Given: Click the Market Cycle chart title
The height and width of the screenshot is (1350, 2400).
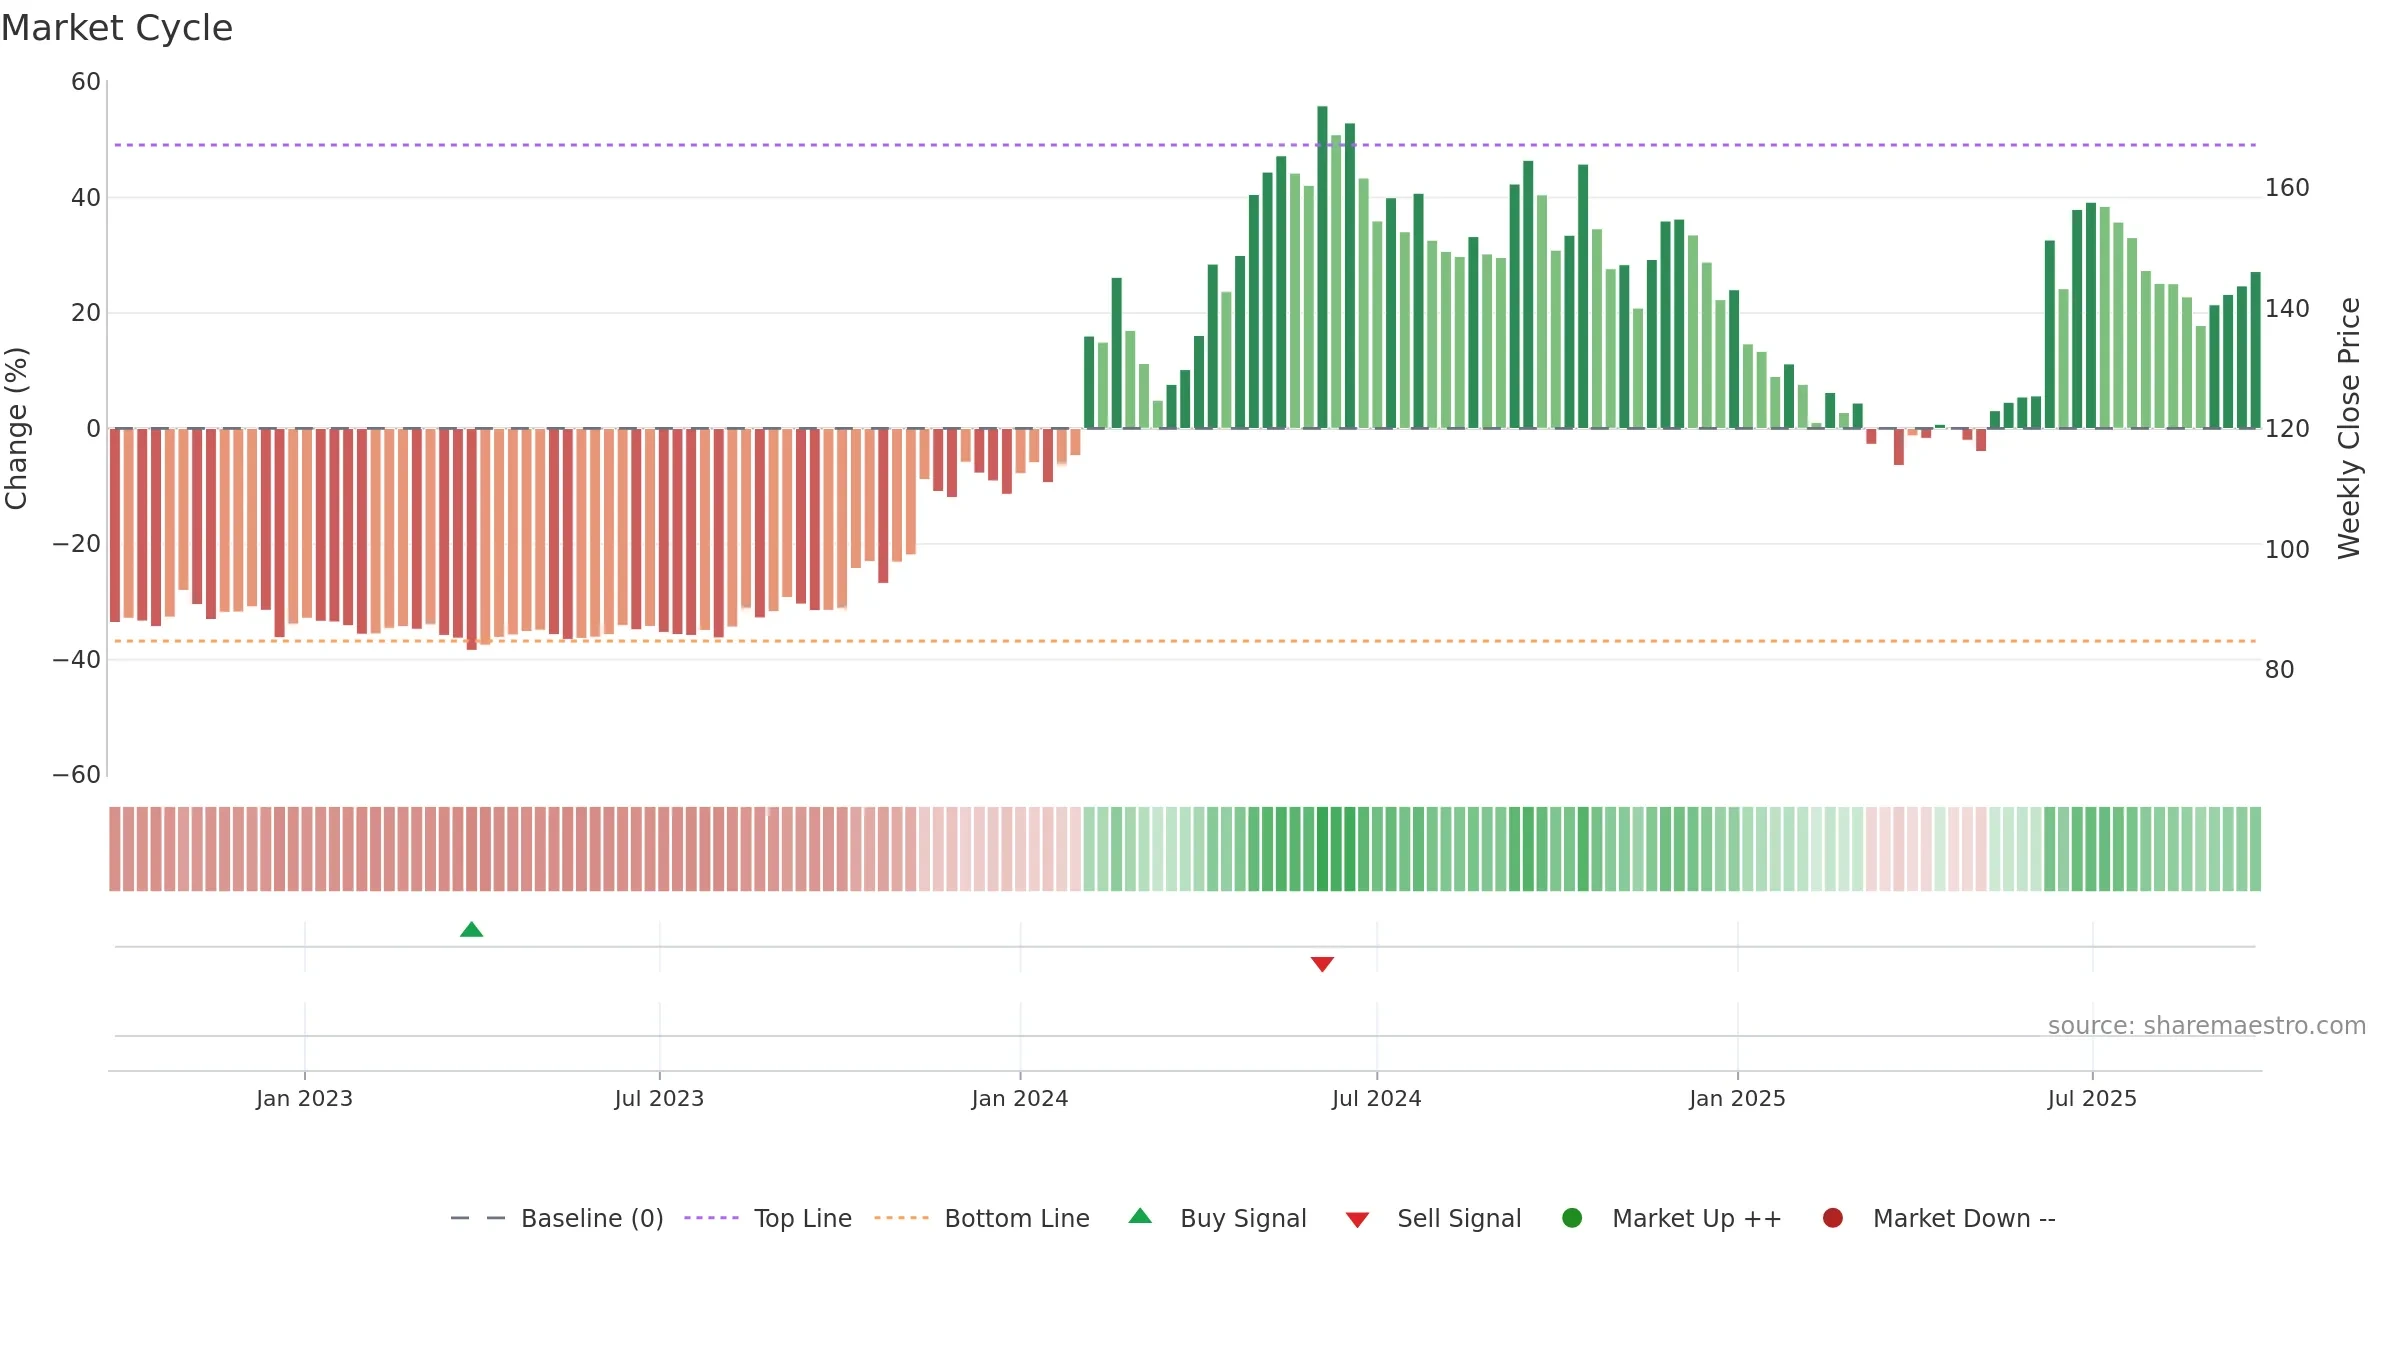Looking at the screenshot, I should click(117, 28).
